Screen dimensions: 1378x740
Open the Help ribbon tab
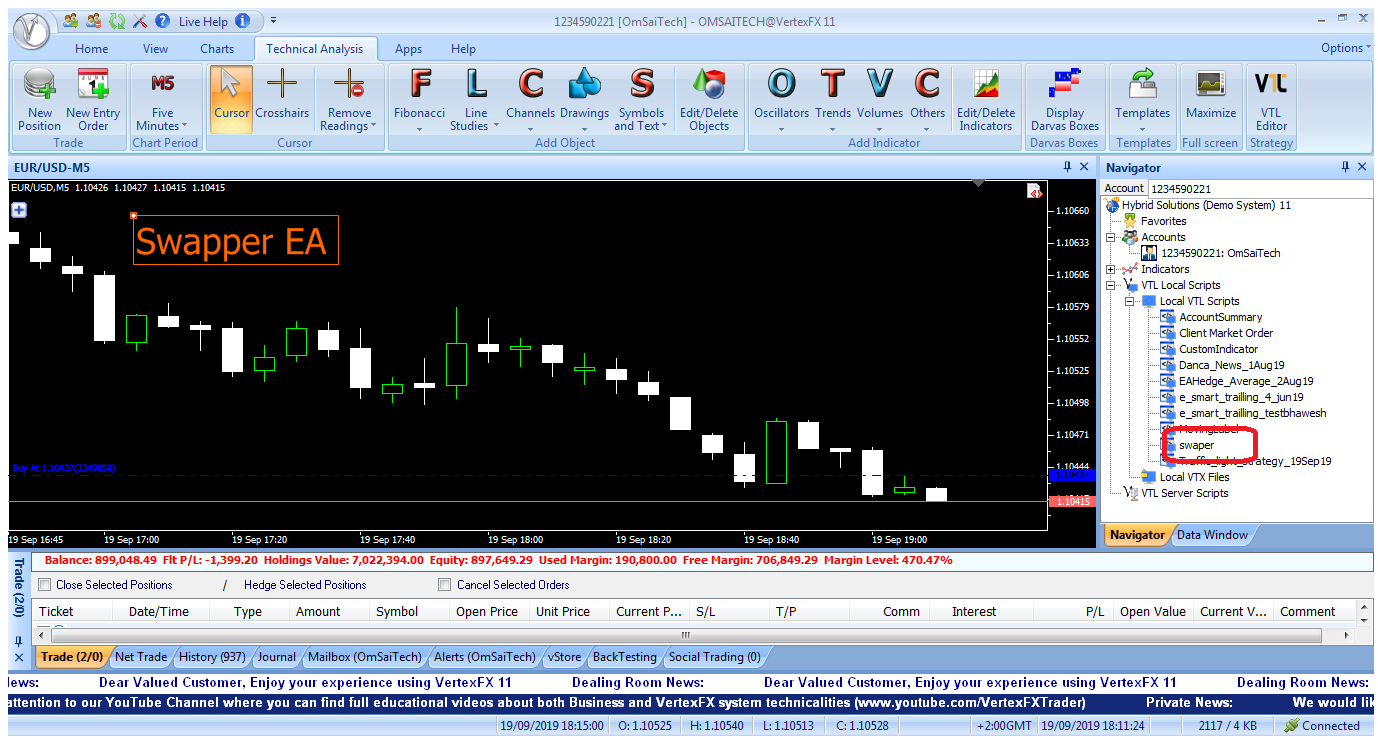(463, 48)
